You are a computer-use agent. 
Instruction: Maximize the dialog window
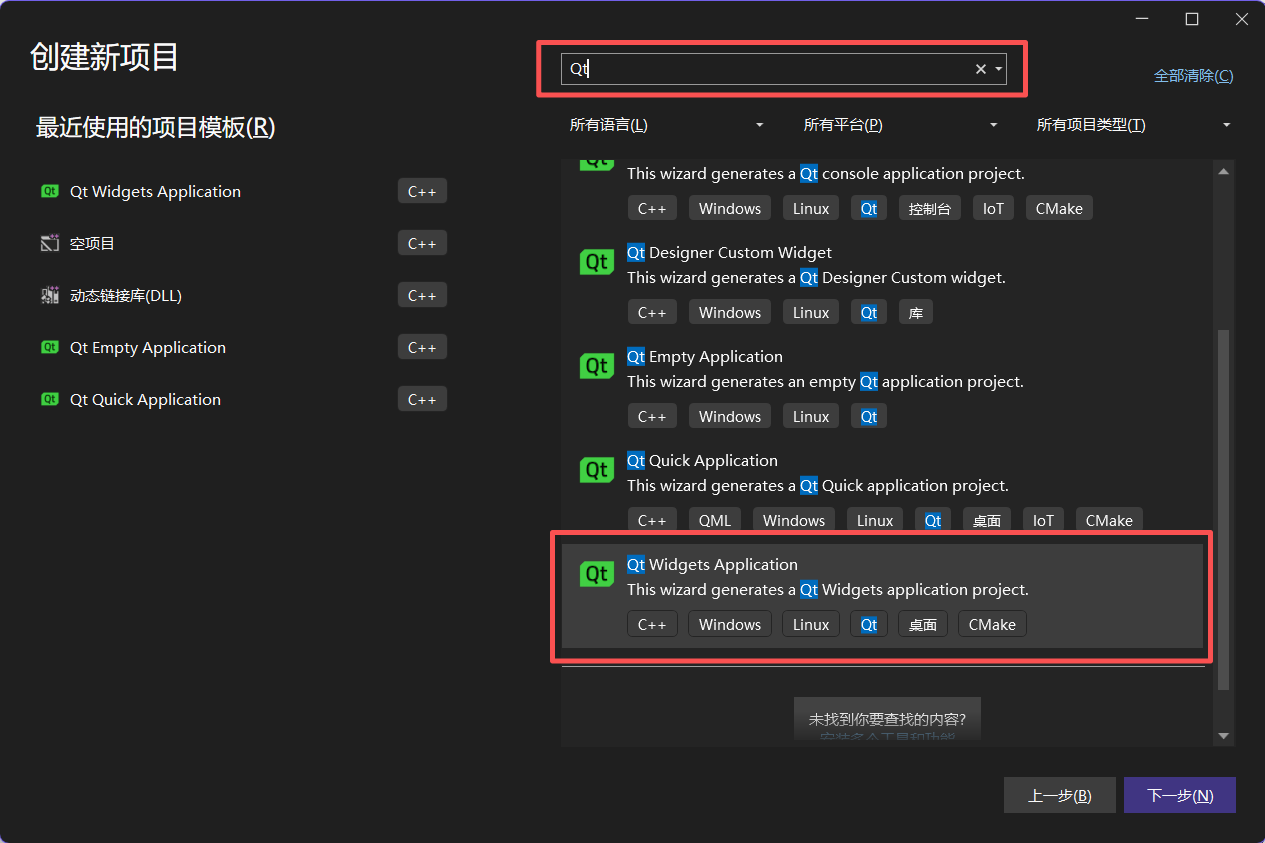(x=1192, y=19)
